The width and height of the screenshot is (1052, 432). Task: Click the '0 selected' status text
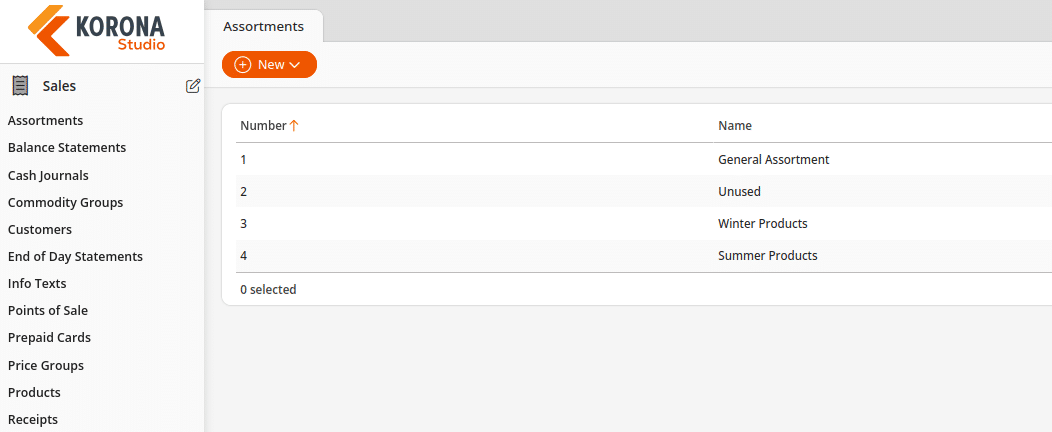268,290
